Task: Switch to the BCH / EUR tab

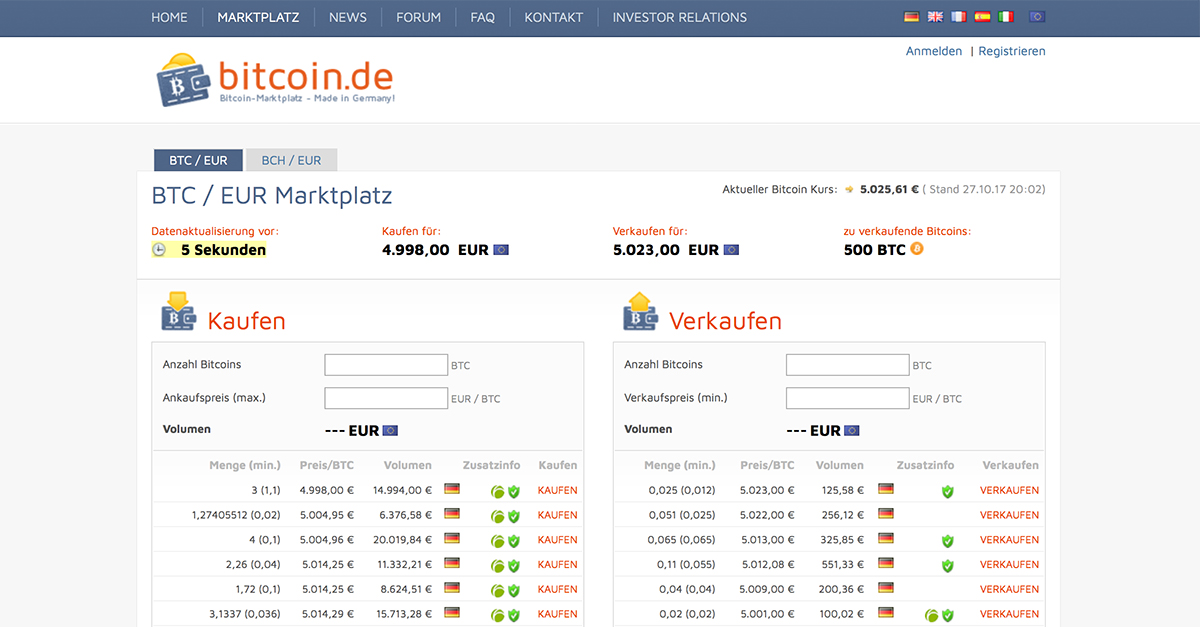Action: pos(291,160)
